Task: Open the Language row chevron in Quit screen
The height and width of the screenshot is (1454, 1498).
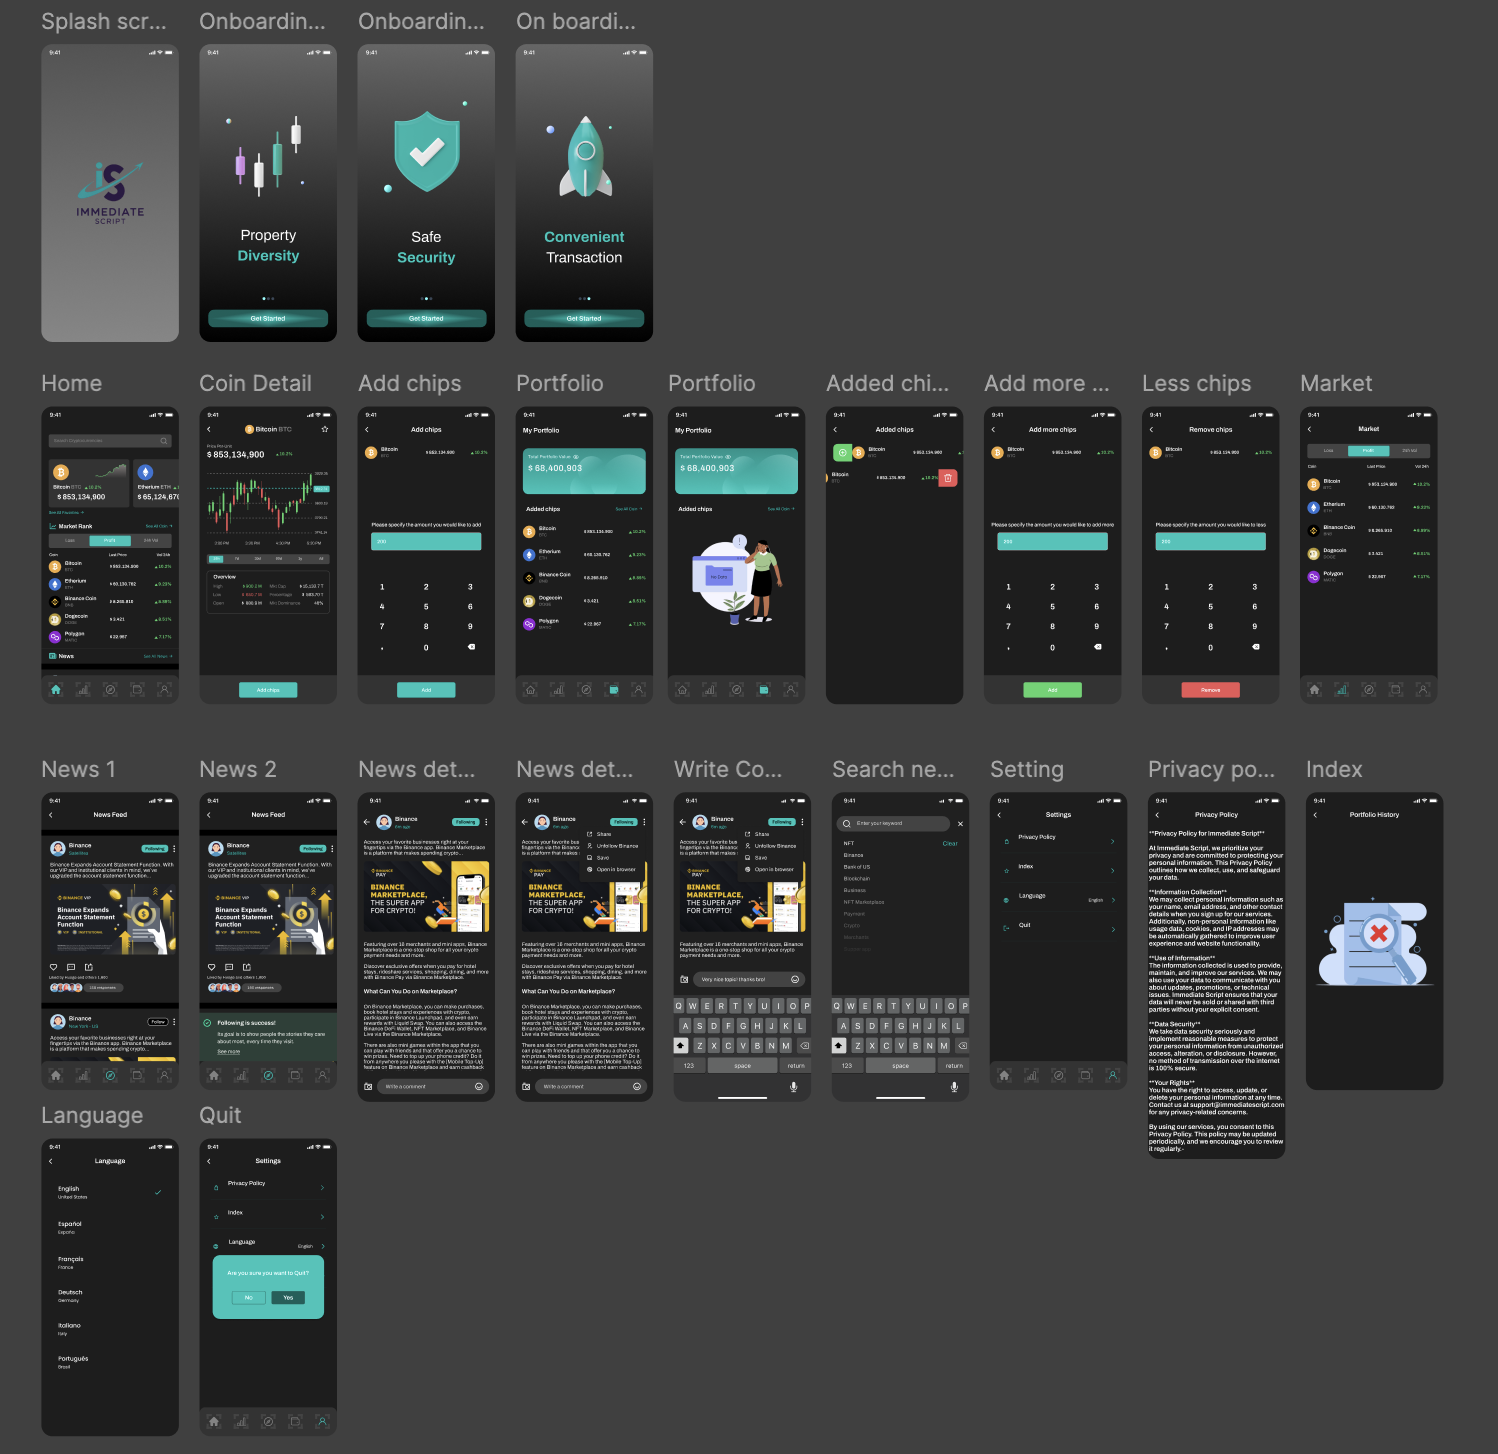Action: tap(323, 1246)
